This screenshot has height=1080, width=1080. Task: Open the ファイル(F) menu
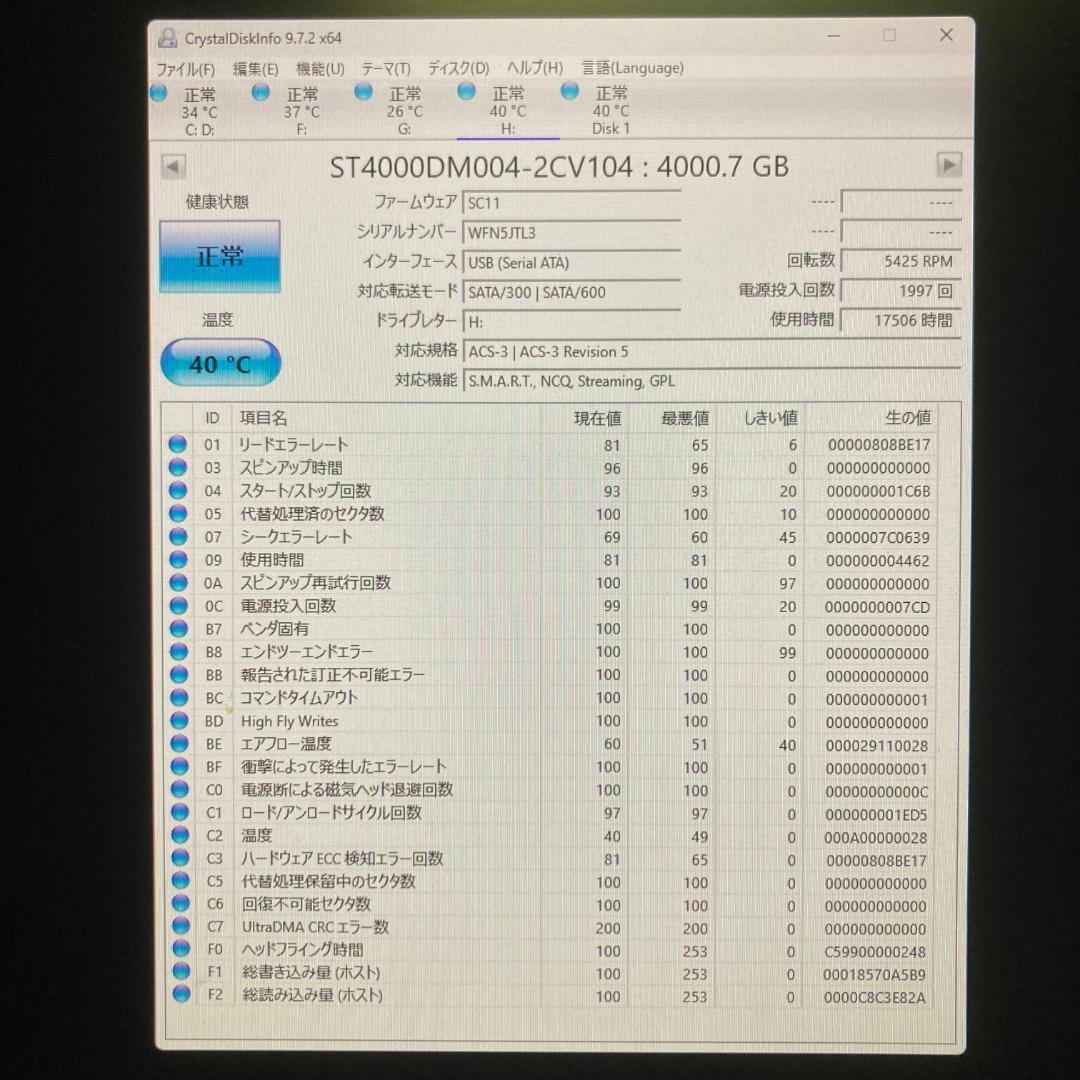(x=185, y=69)
